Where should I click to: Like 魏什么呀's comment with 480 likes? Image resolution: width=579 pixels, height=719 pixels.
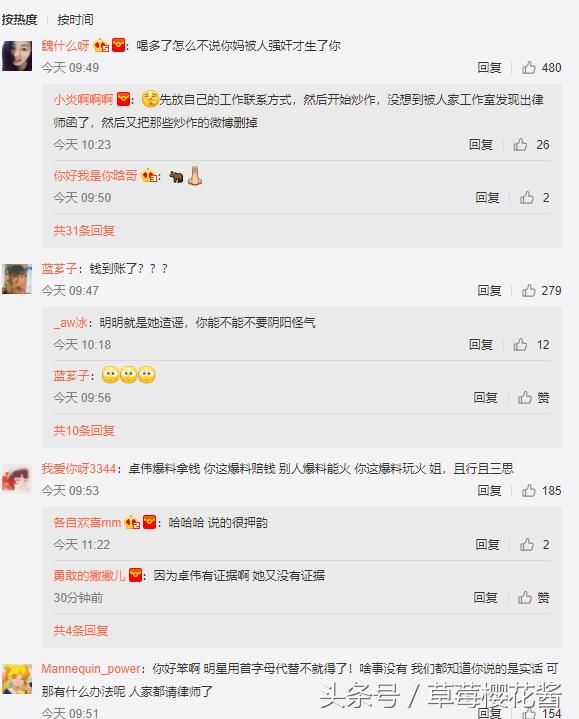coord(541,68)
